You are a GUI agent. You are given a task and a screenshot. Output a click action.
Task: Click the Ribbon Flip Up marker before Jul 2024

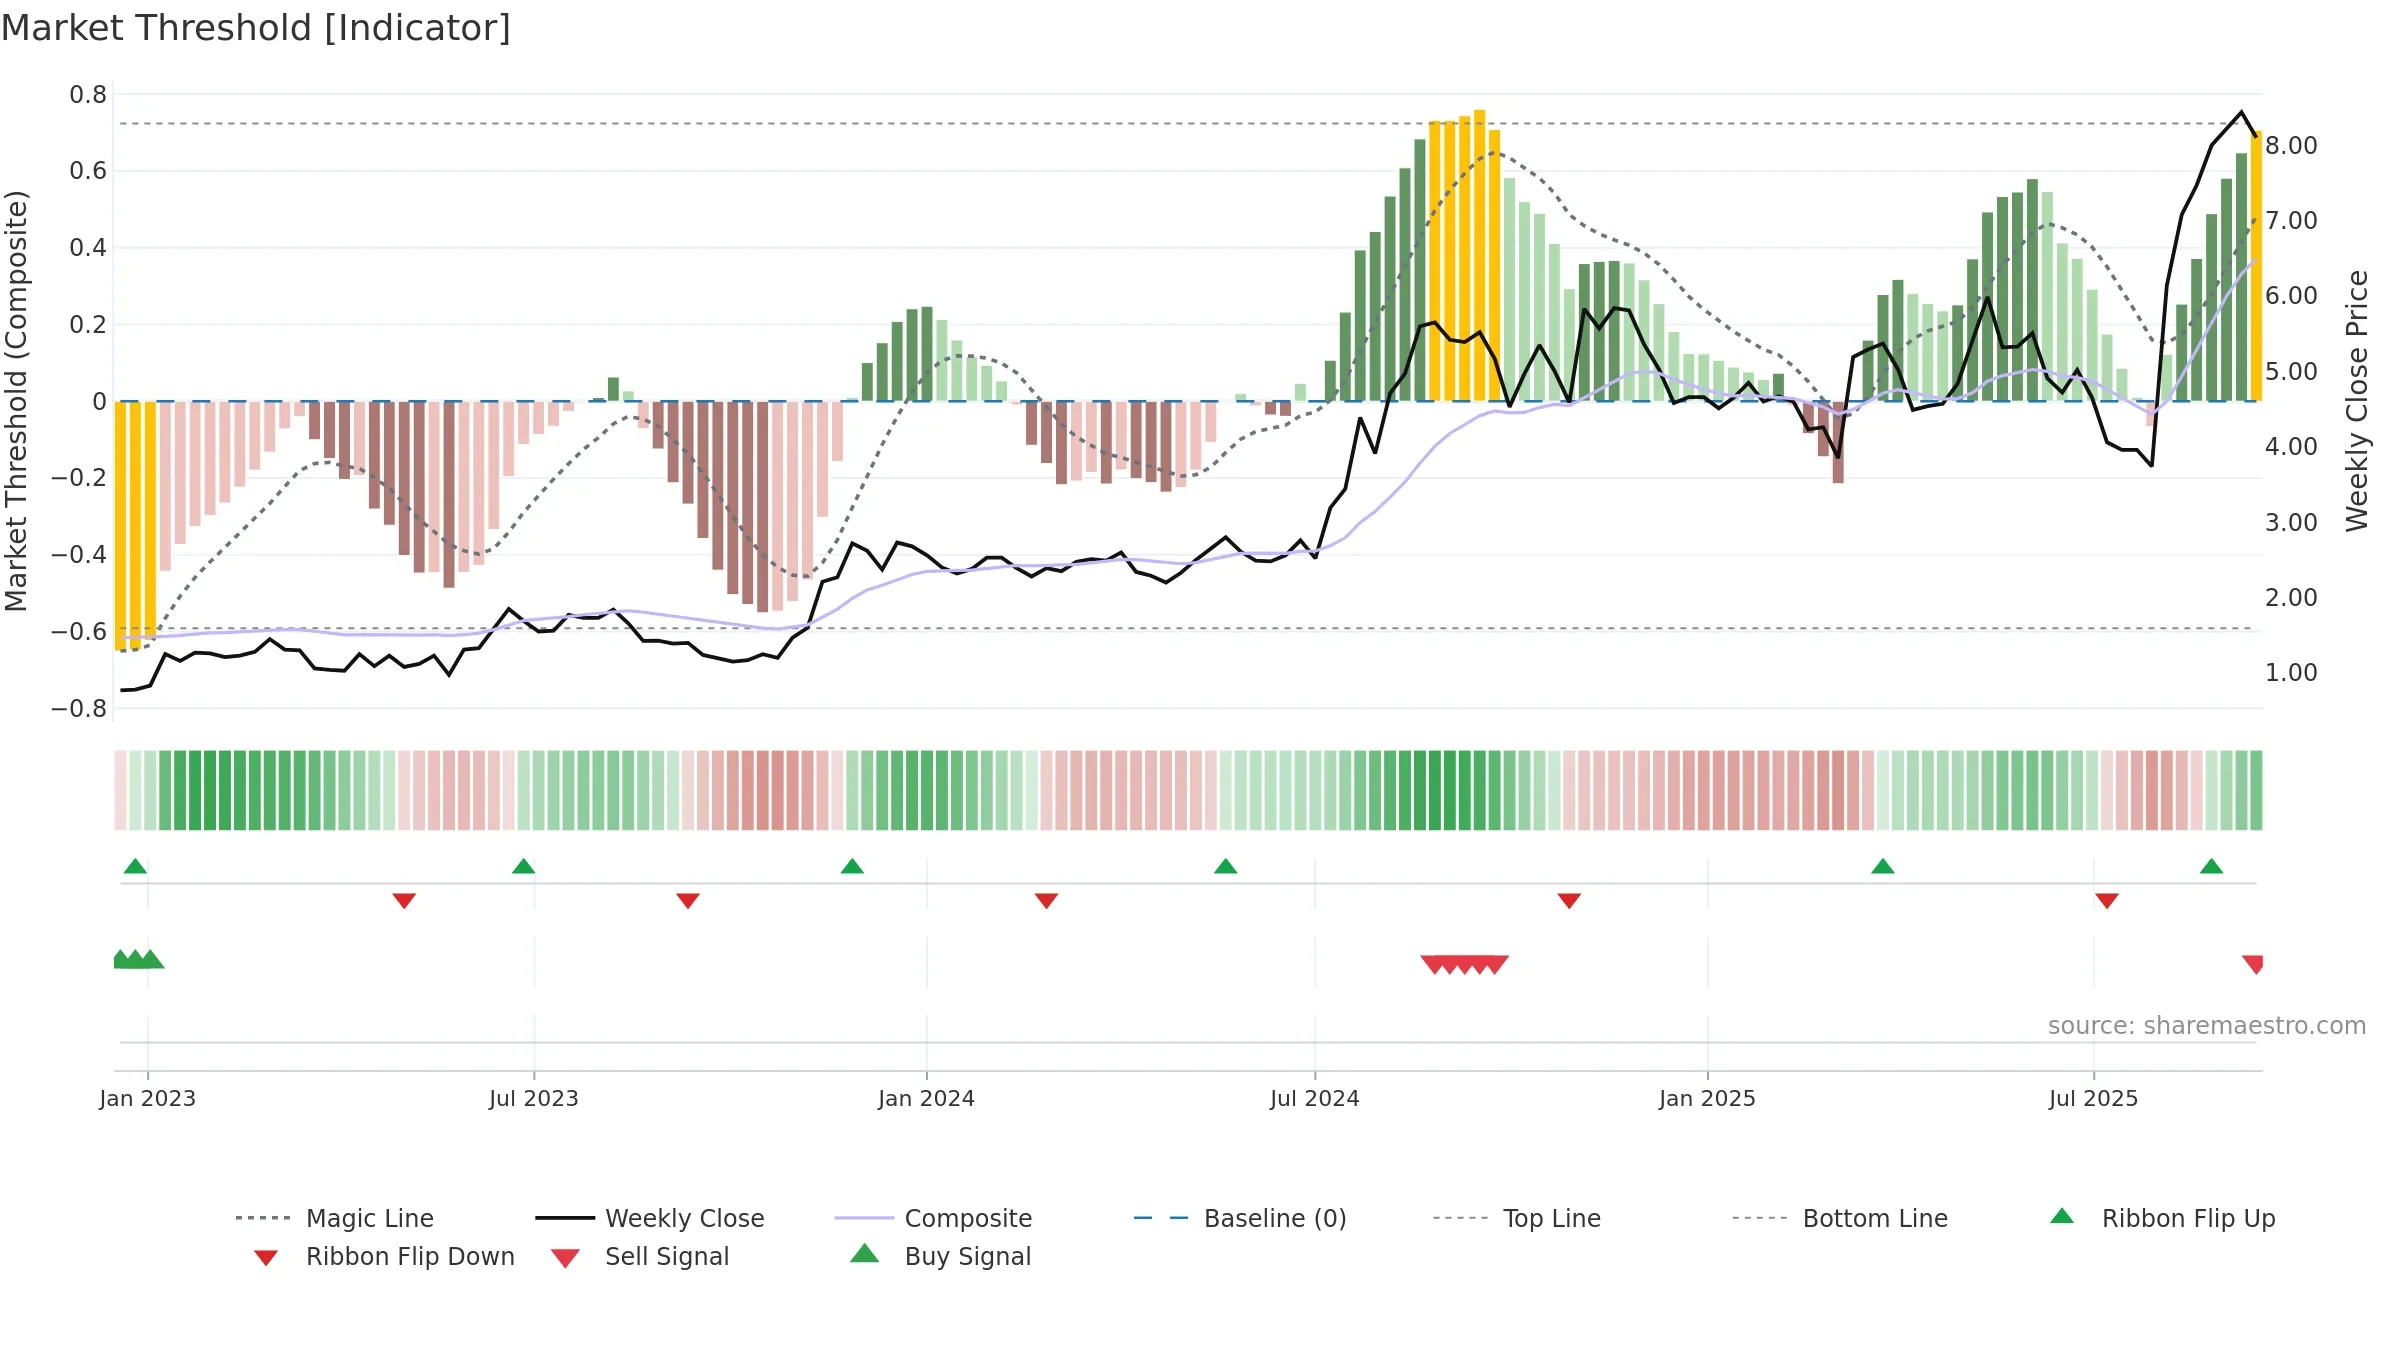(1225, 866)
